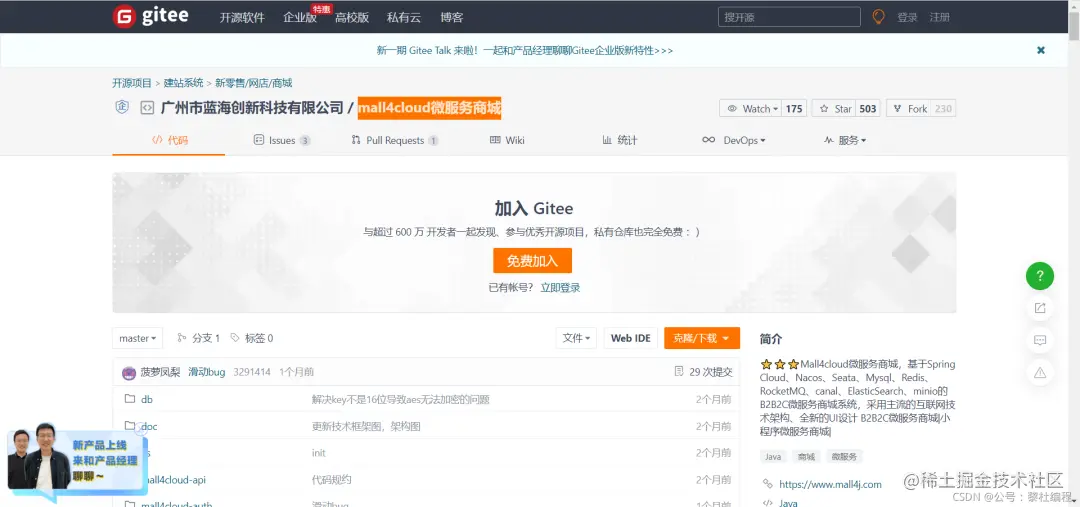Launch the Web IDE
The height and width of the screenshot is (507, 1080).
(631, 338)
